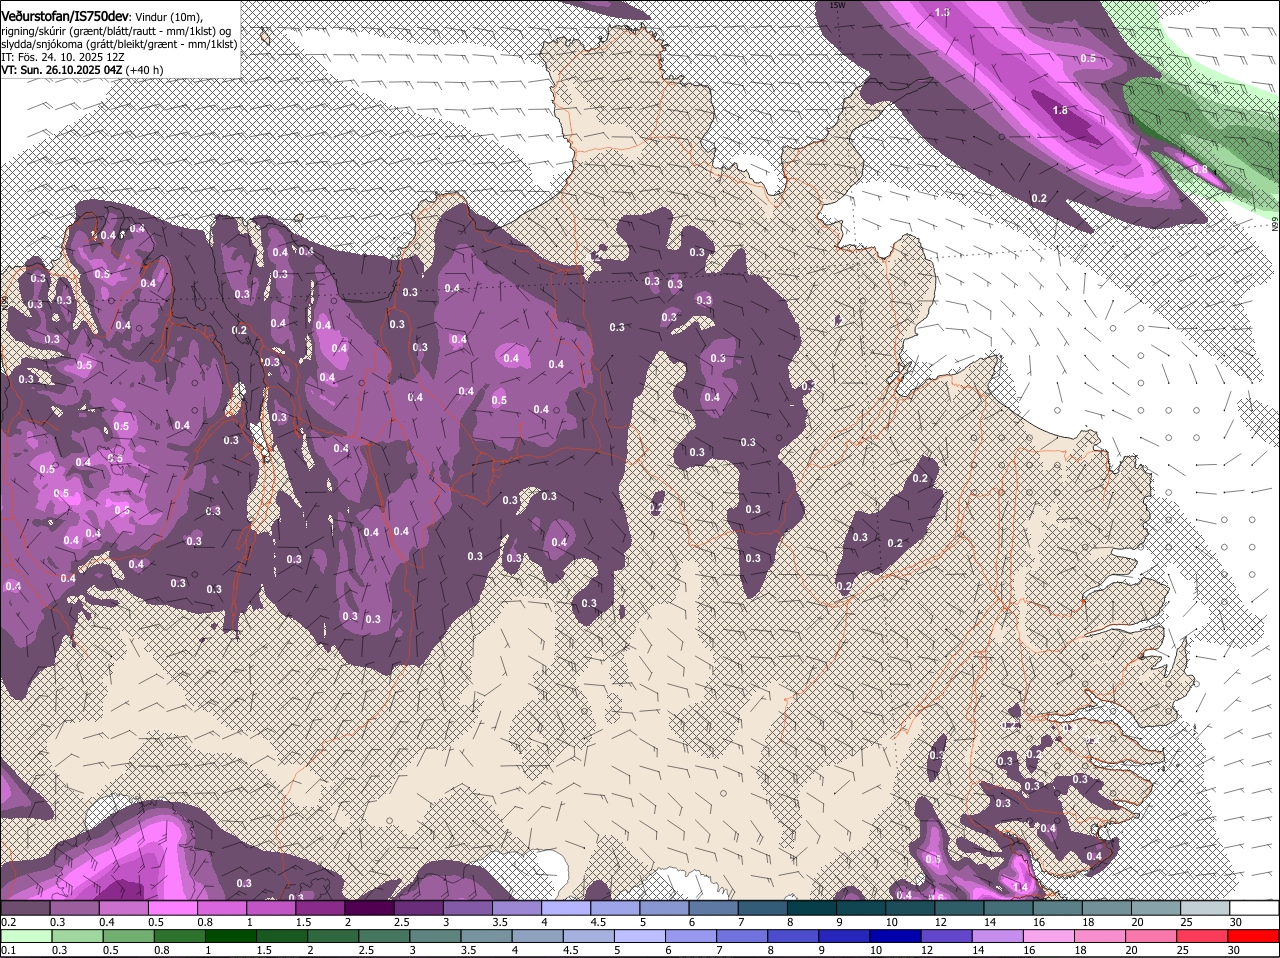Image resolution: width=1280 pixels, height=958 pixels.
Task: Click the "VT: Sun. 26.10.2025 04Z (+40 h)" line
Action: (82, 70)
